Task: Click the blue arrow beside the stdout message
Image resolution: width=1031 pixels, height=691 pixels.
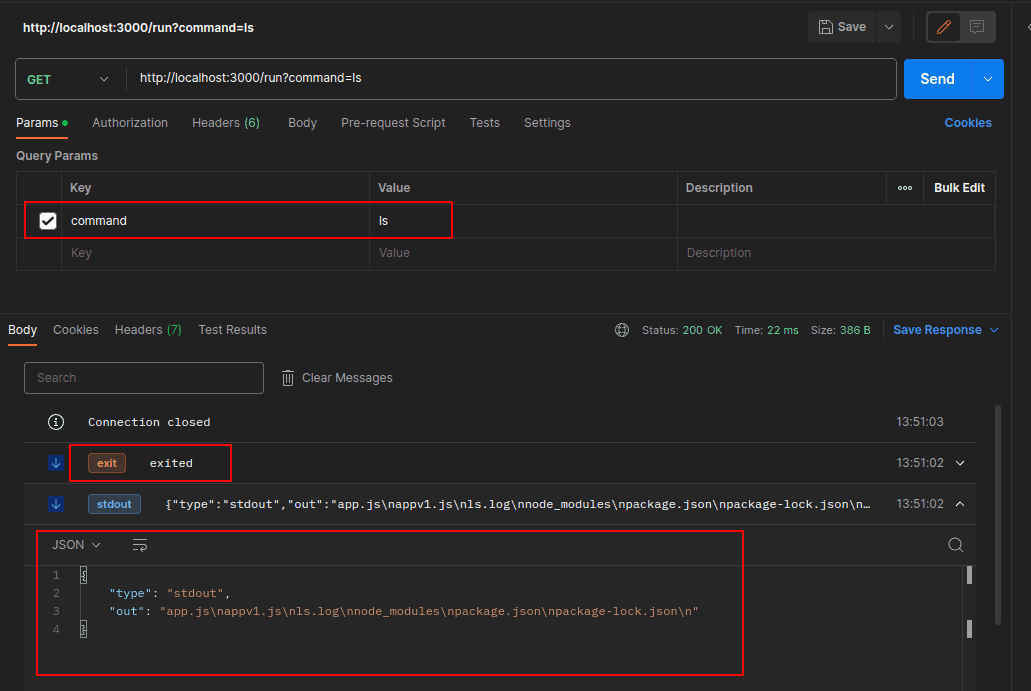Action: click(x=55, y=503)
